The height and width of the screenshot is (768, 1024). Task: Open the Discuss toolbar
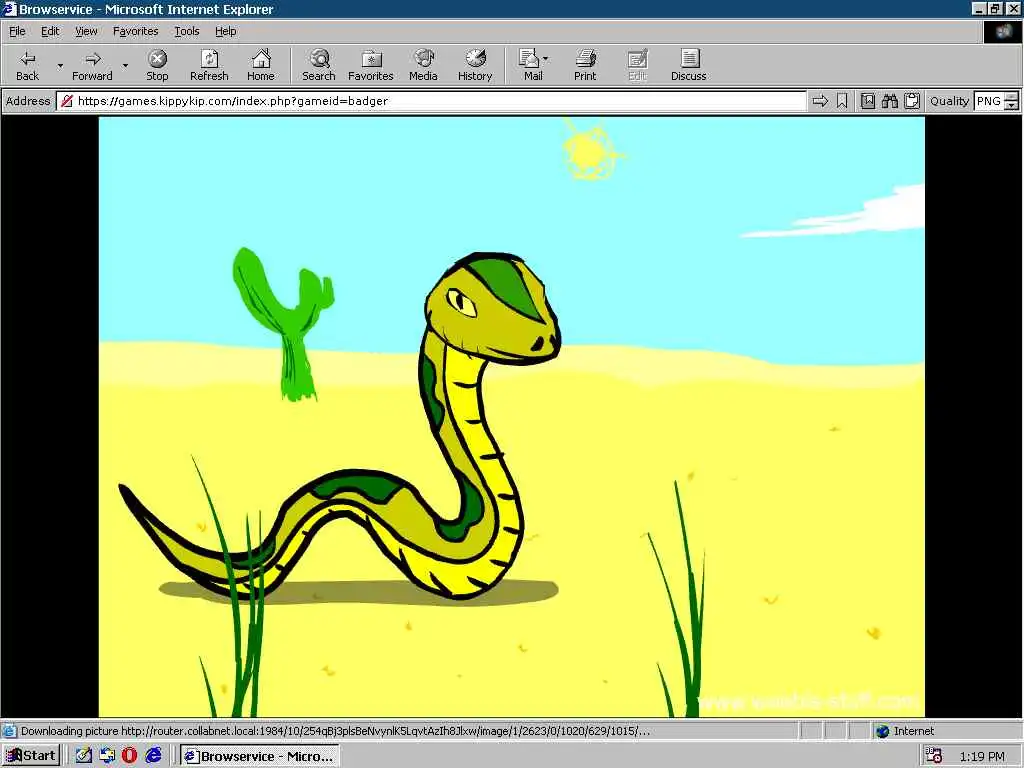point(688,65)
